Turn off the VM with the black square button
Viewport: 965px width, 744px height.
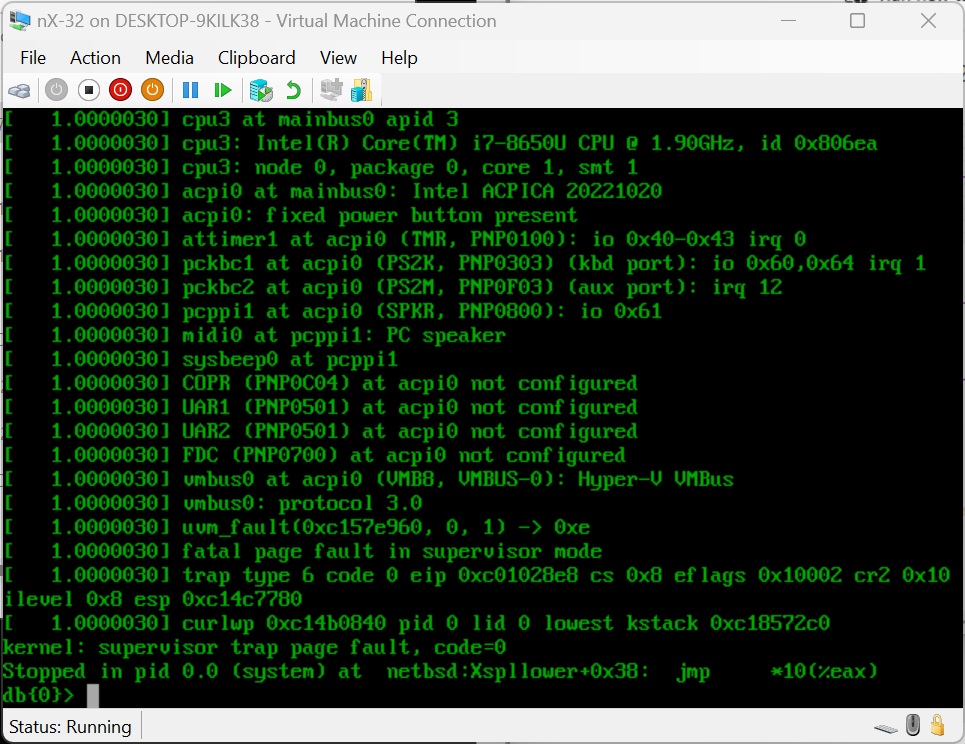[x=88, y=90]
